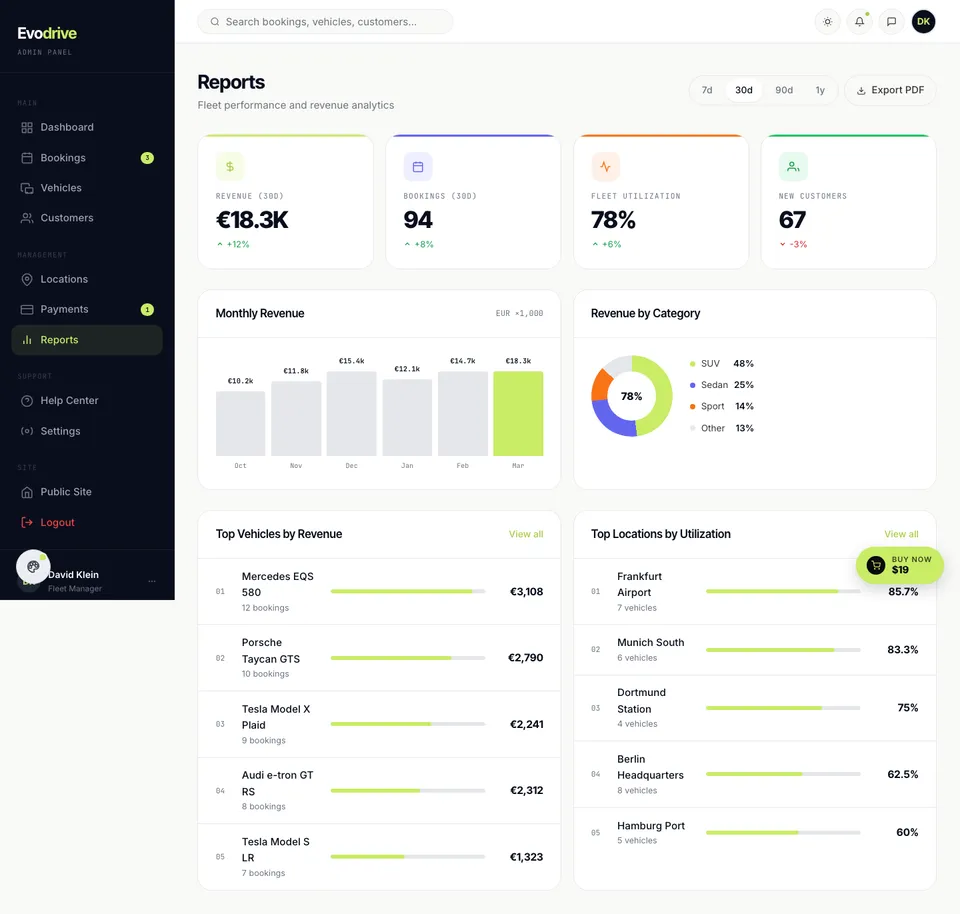Click the revenue dollar icon
This screenshot has height=914, width=960.
[x=230, y=167]
